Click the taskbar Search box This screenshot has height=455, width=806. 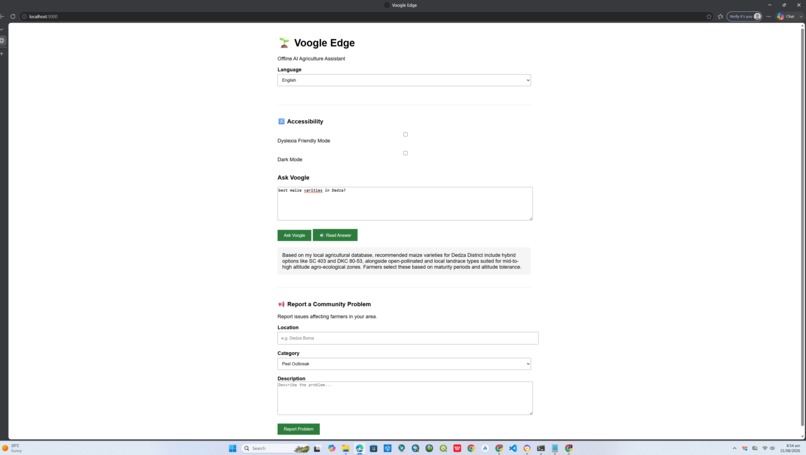point(275,448)
